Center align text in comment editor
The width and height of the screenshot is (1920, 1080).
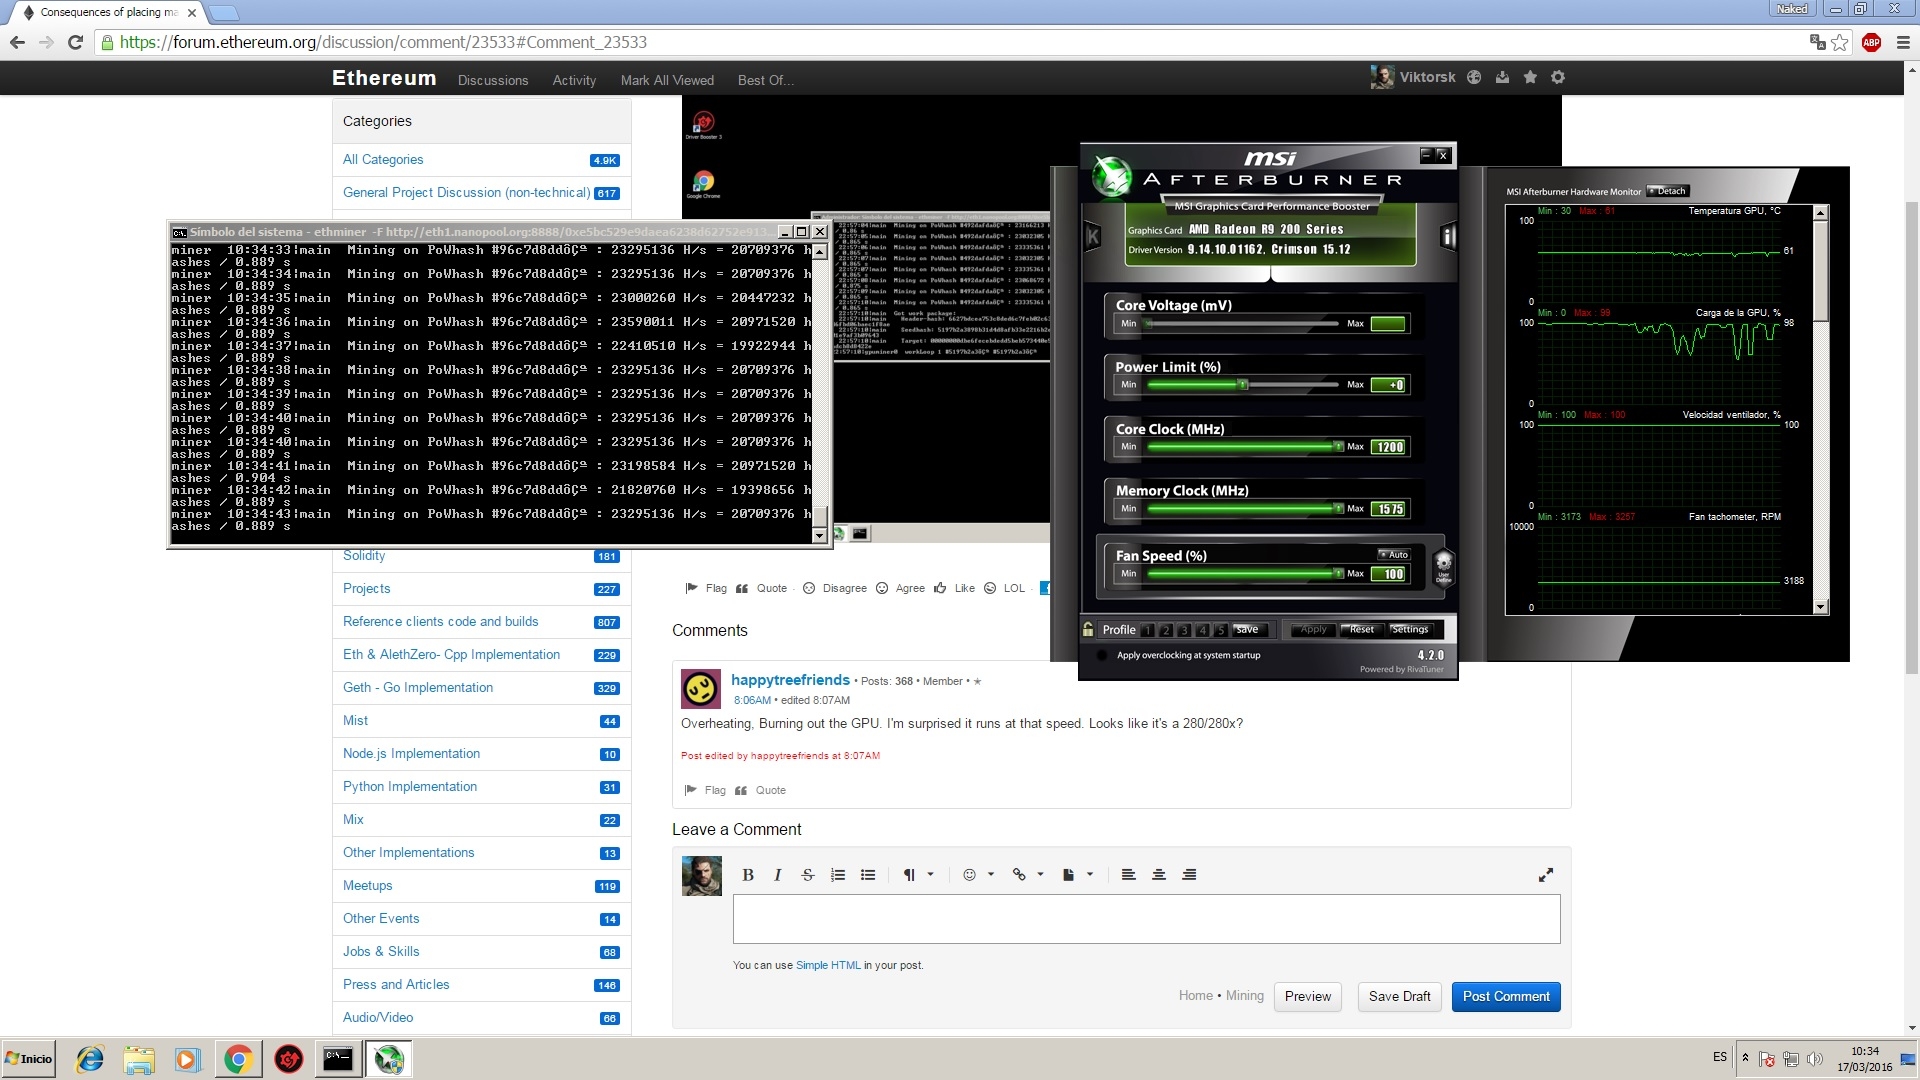(x=1159, y=875)
